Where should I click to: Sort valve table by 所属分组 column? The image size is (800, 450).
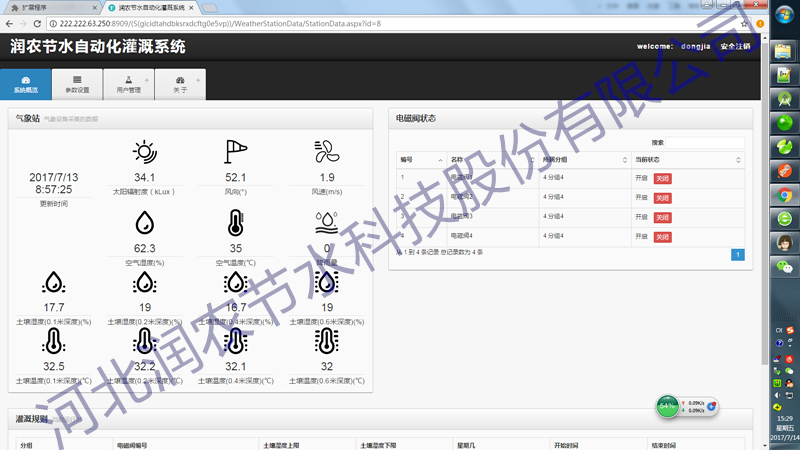(x=585, y=159)
